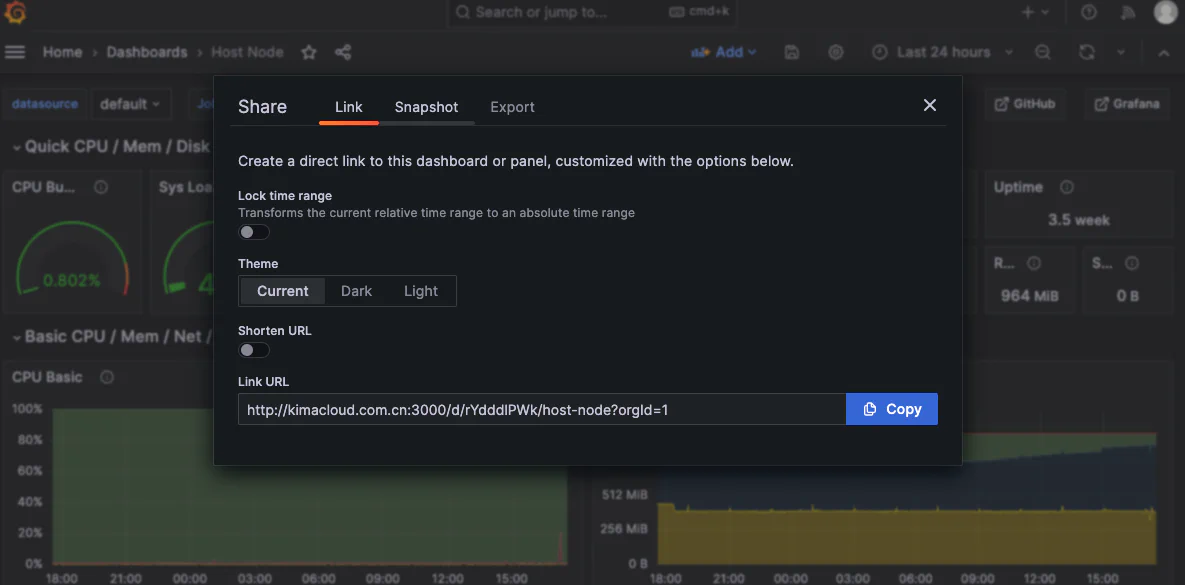Viewport: 1185px width, 585px height.
Task: Click the Grafana logo icon
Action: click(x=15, y=13)
